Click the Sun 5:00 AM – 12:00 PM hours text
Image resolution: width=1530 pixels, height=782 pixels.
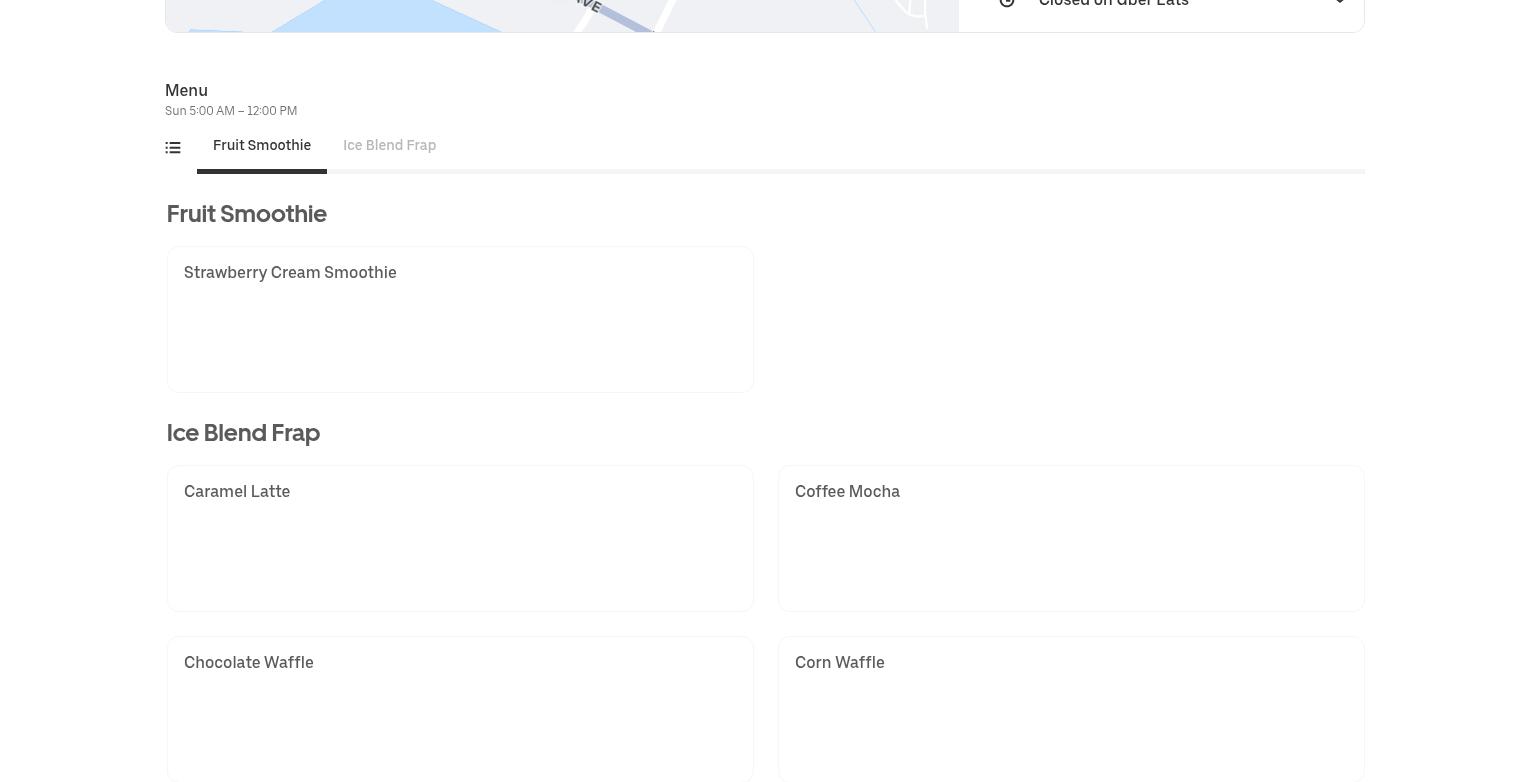coord(231,111)
